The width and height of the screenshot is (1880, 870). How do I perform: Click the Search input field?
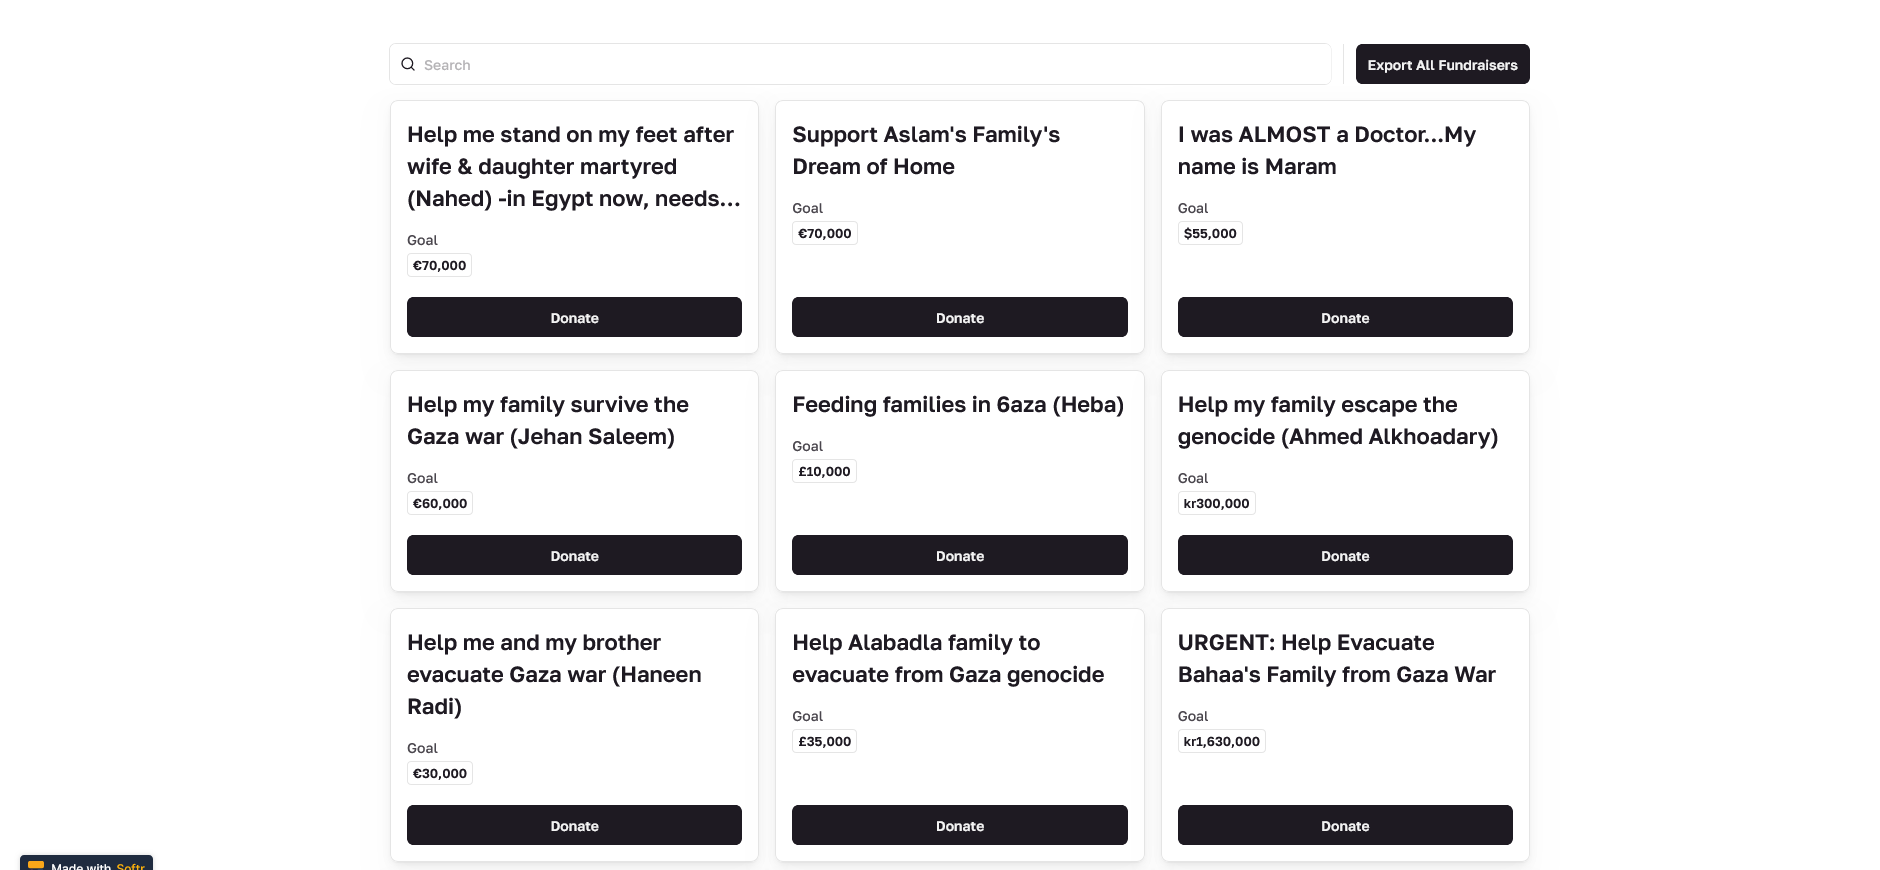[860, 64]
